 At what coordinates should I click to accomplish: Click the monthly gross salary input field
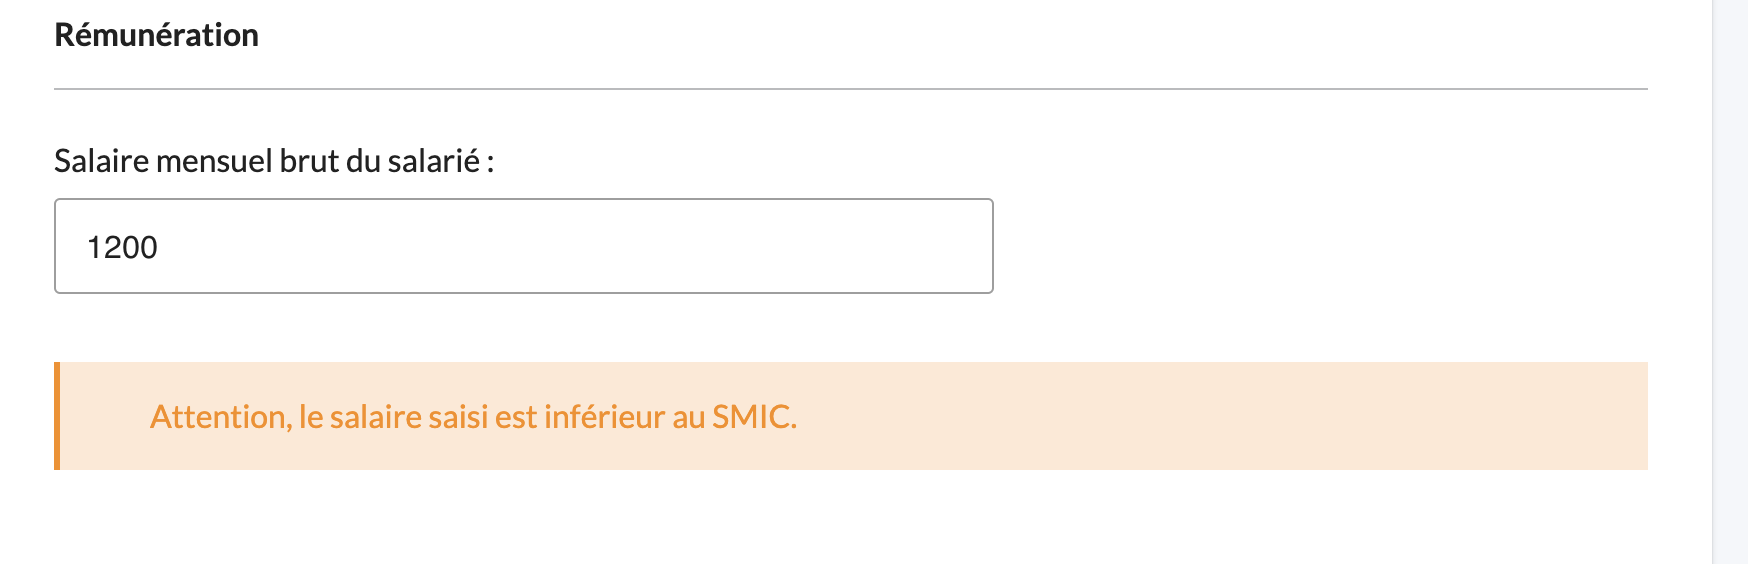point(523,246)
